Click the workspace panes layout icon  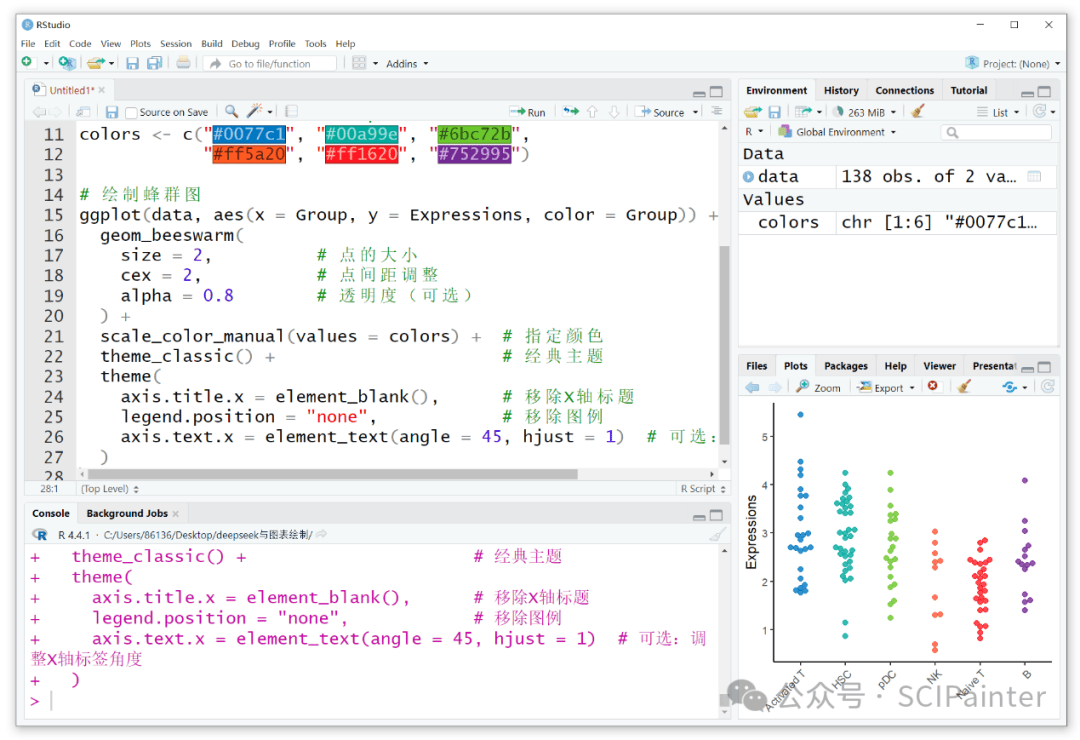[359, 63]
